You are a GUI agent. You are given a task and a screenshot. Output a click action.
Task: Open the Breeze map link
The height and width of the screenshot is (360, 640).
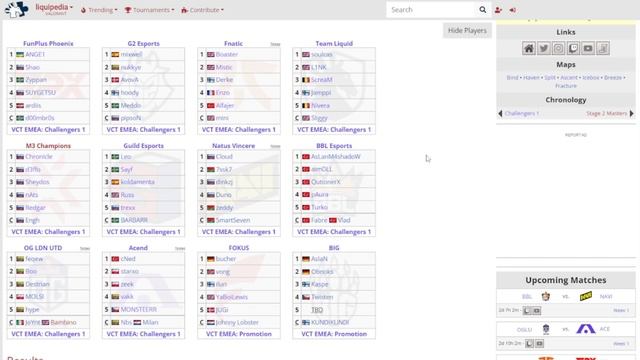pos(613,77)
